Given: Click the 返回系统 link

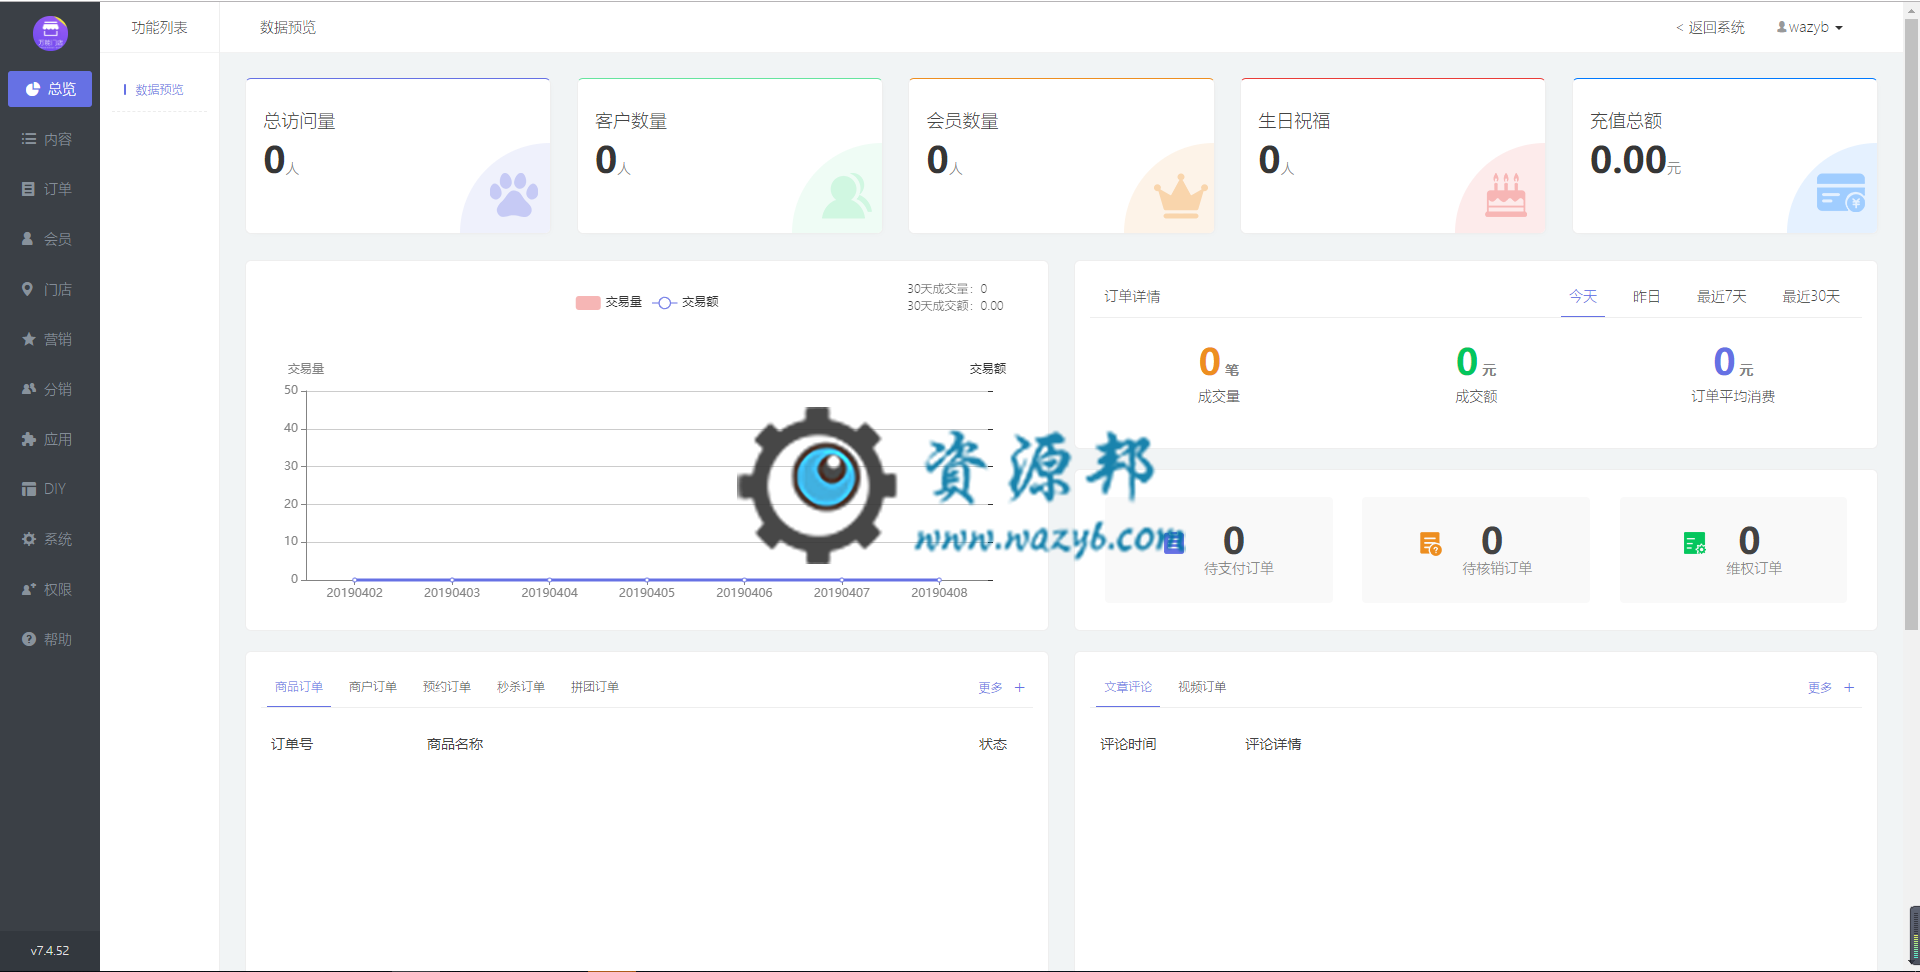Looking at the screenshot, I should (1710, 27).
